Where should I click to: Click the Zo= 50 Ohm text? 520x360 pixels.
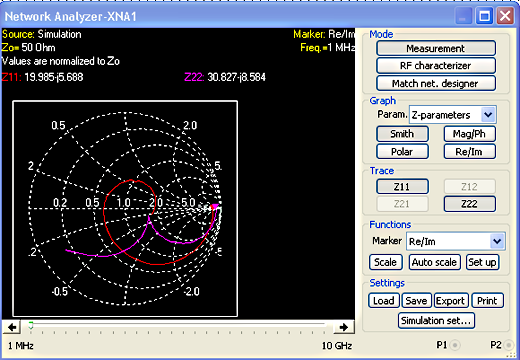click(x=28, y=48)
